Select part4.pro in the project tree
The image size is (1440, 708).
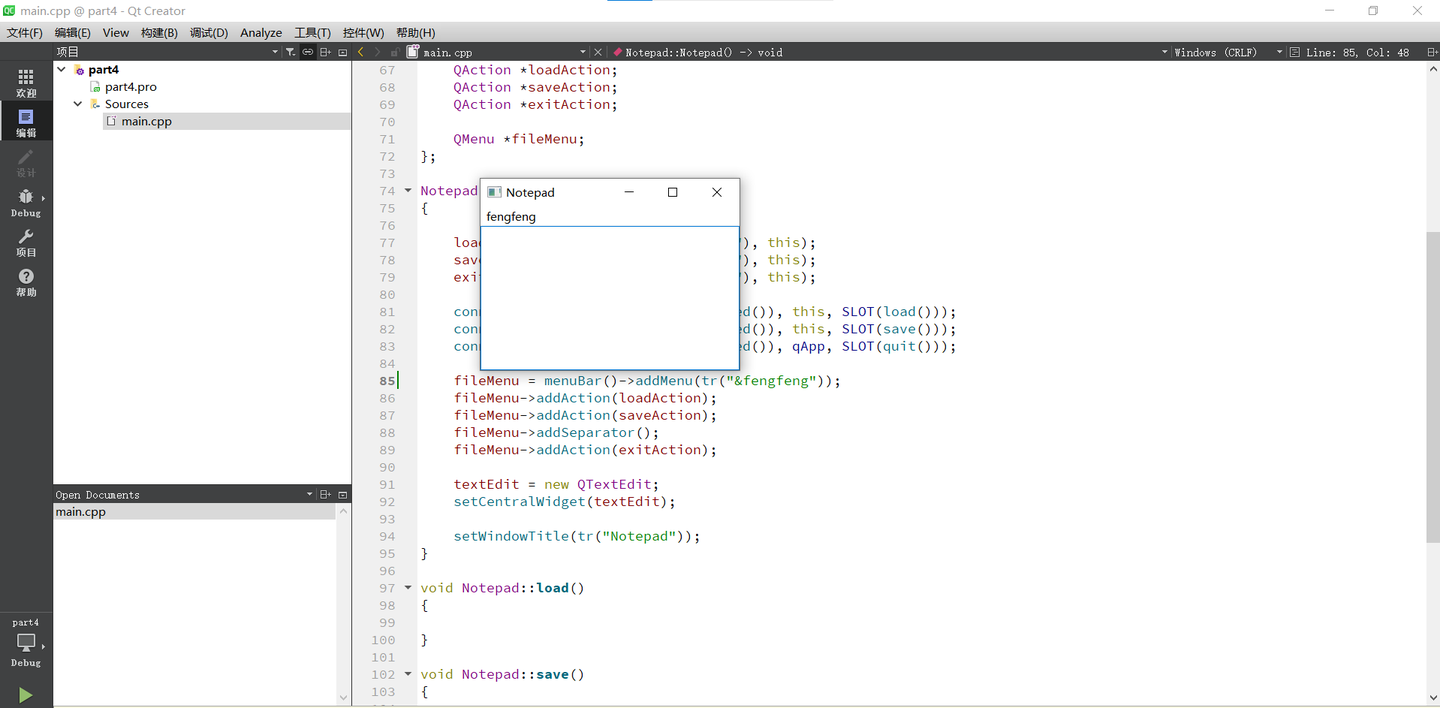pos(130,87)
